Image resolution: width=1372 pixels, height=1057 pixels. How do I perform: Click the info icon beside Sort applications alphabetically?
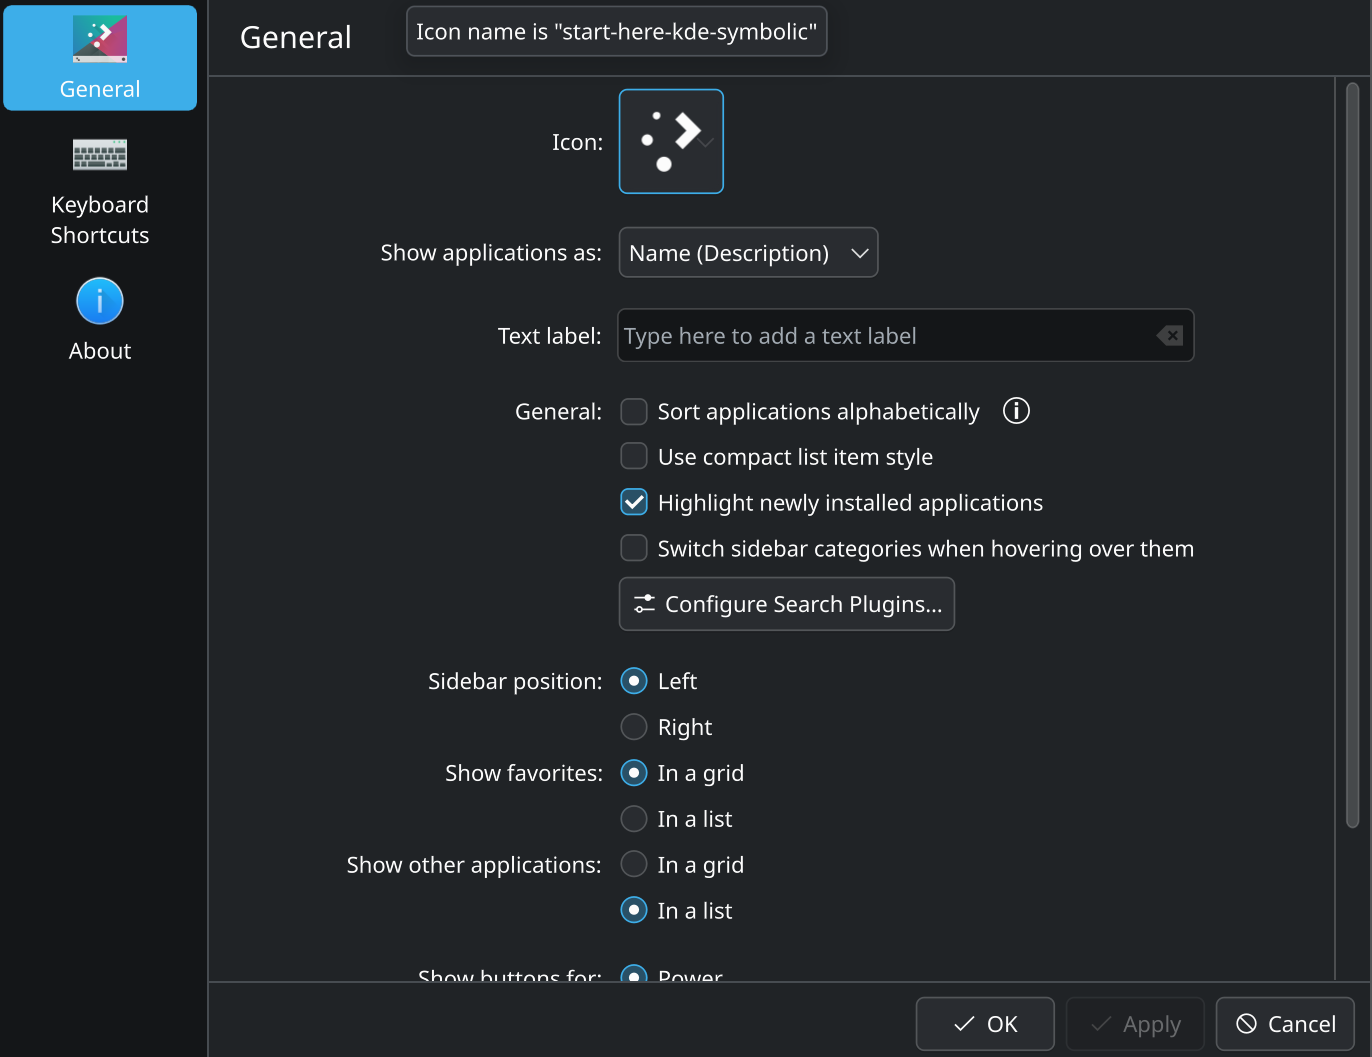1016,411
